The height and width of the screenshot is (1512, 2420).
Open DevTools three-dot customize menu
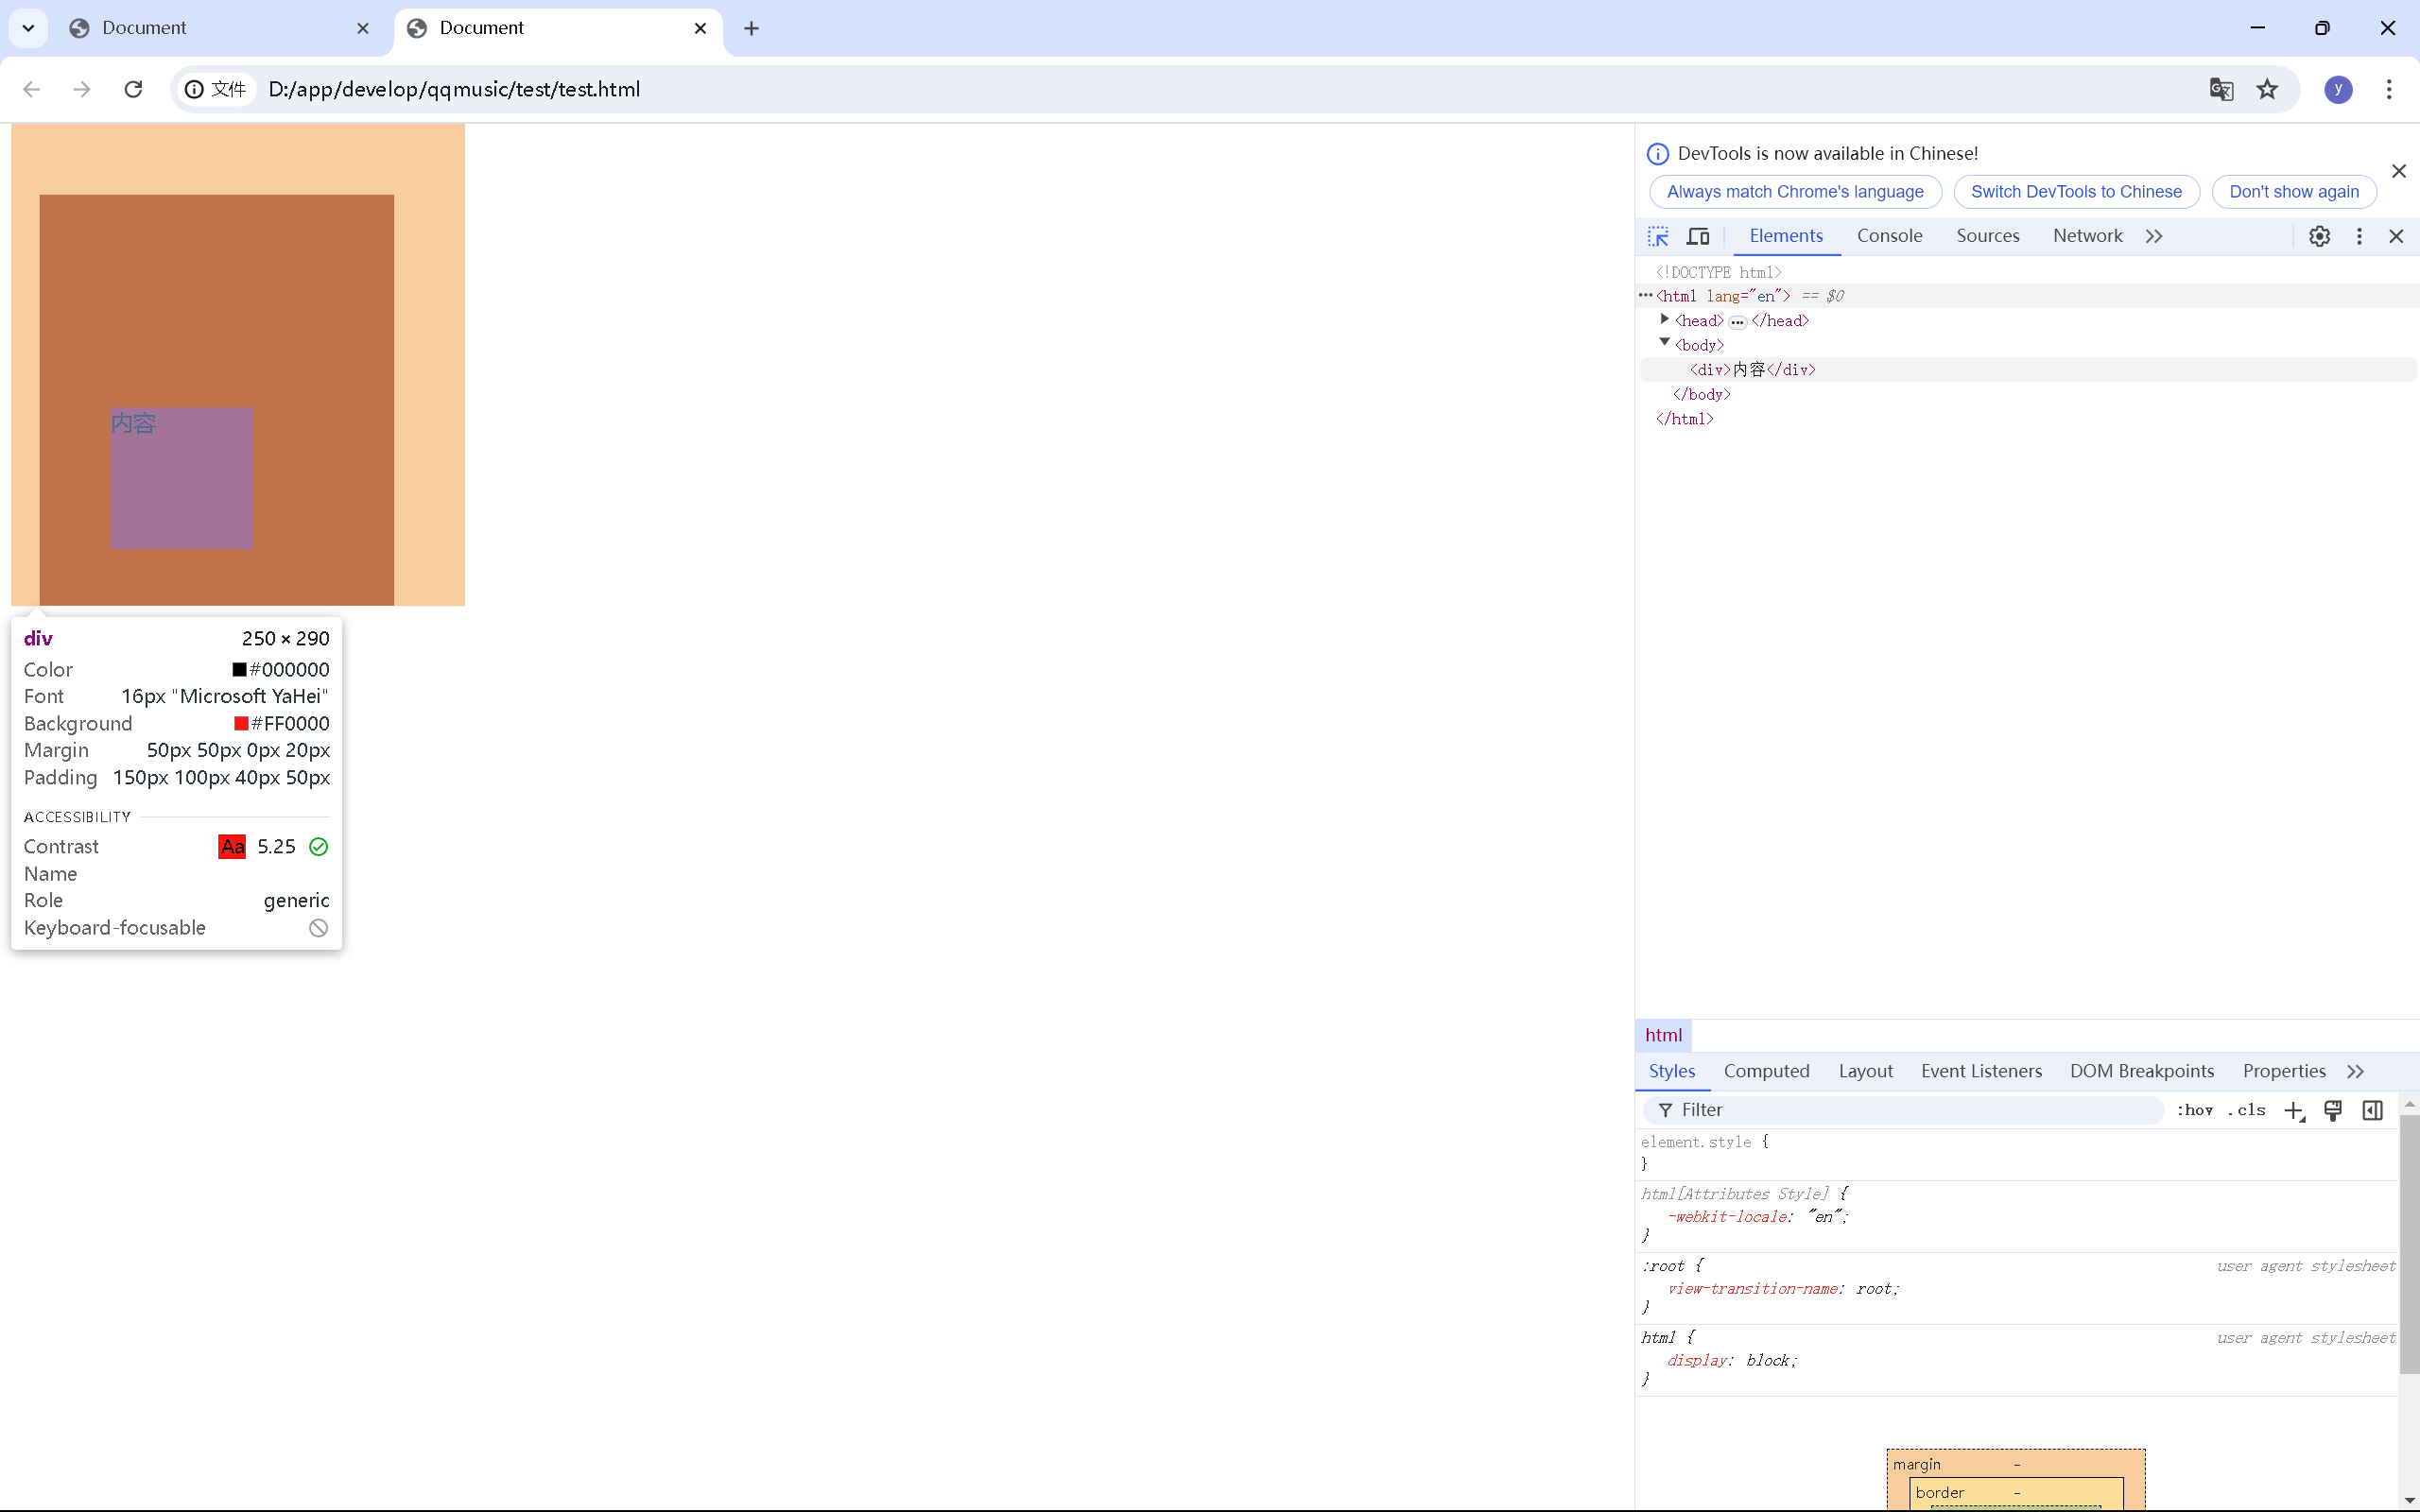coord(2359,236)
